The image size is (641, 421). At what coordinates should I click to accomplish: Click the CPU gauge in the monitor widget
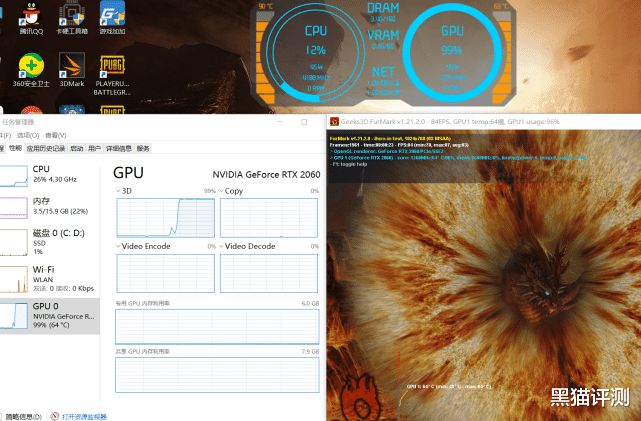coord(316,53)
